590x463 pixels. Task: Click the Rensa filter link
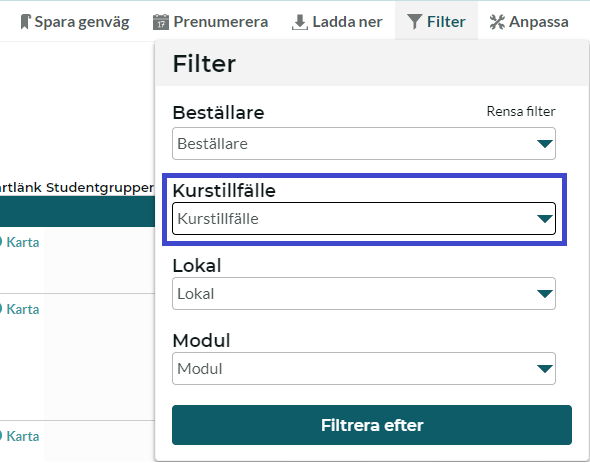pos(521,111)
